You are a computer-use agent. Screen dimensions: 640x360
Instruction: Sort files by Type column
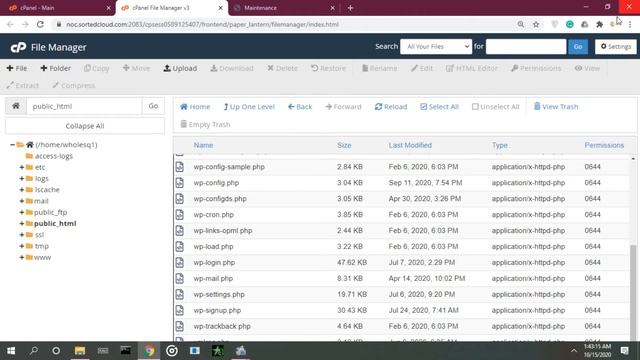tap(500, 145)
